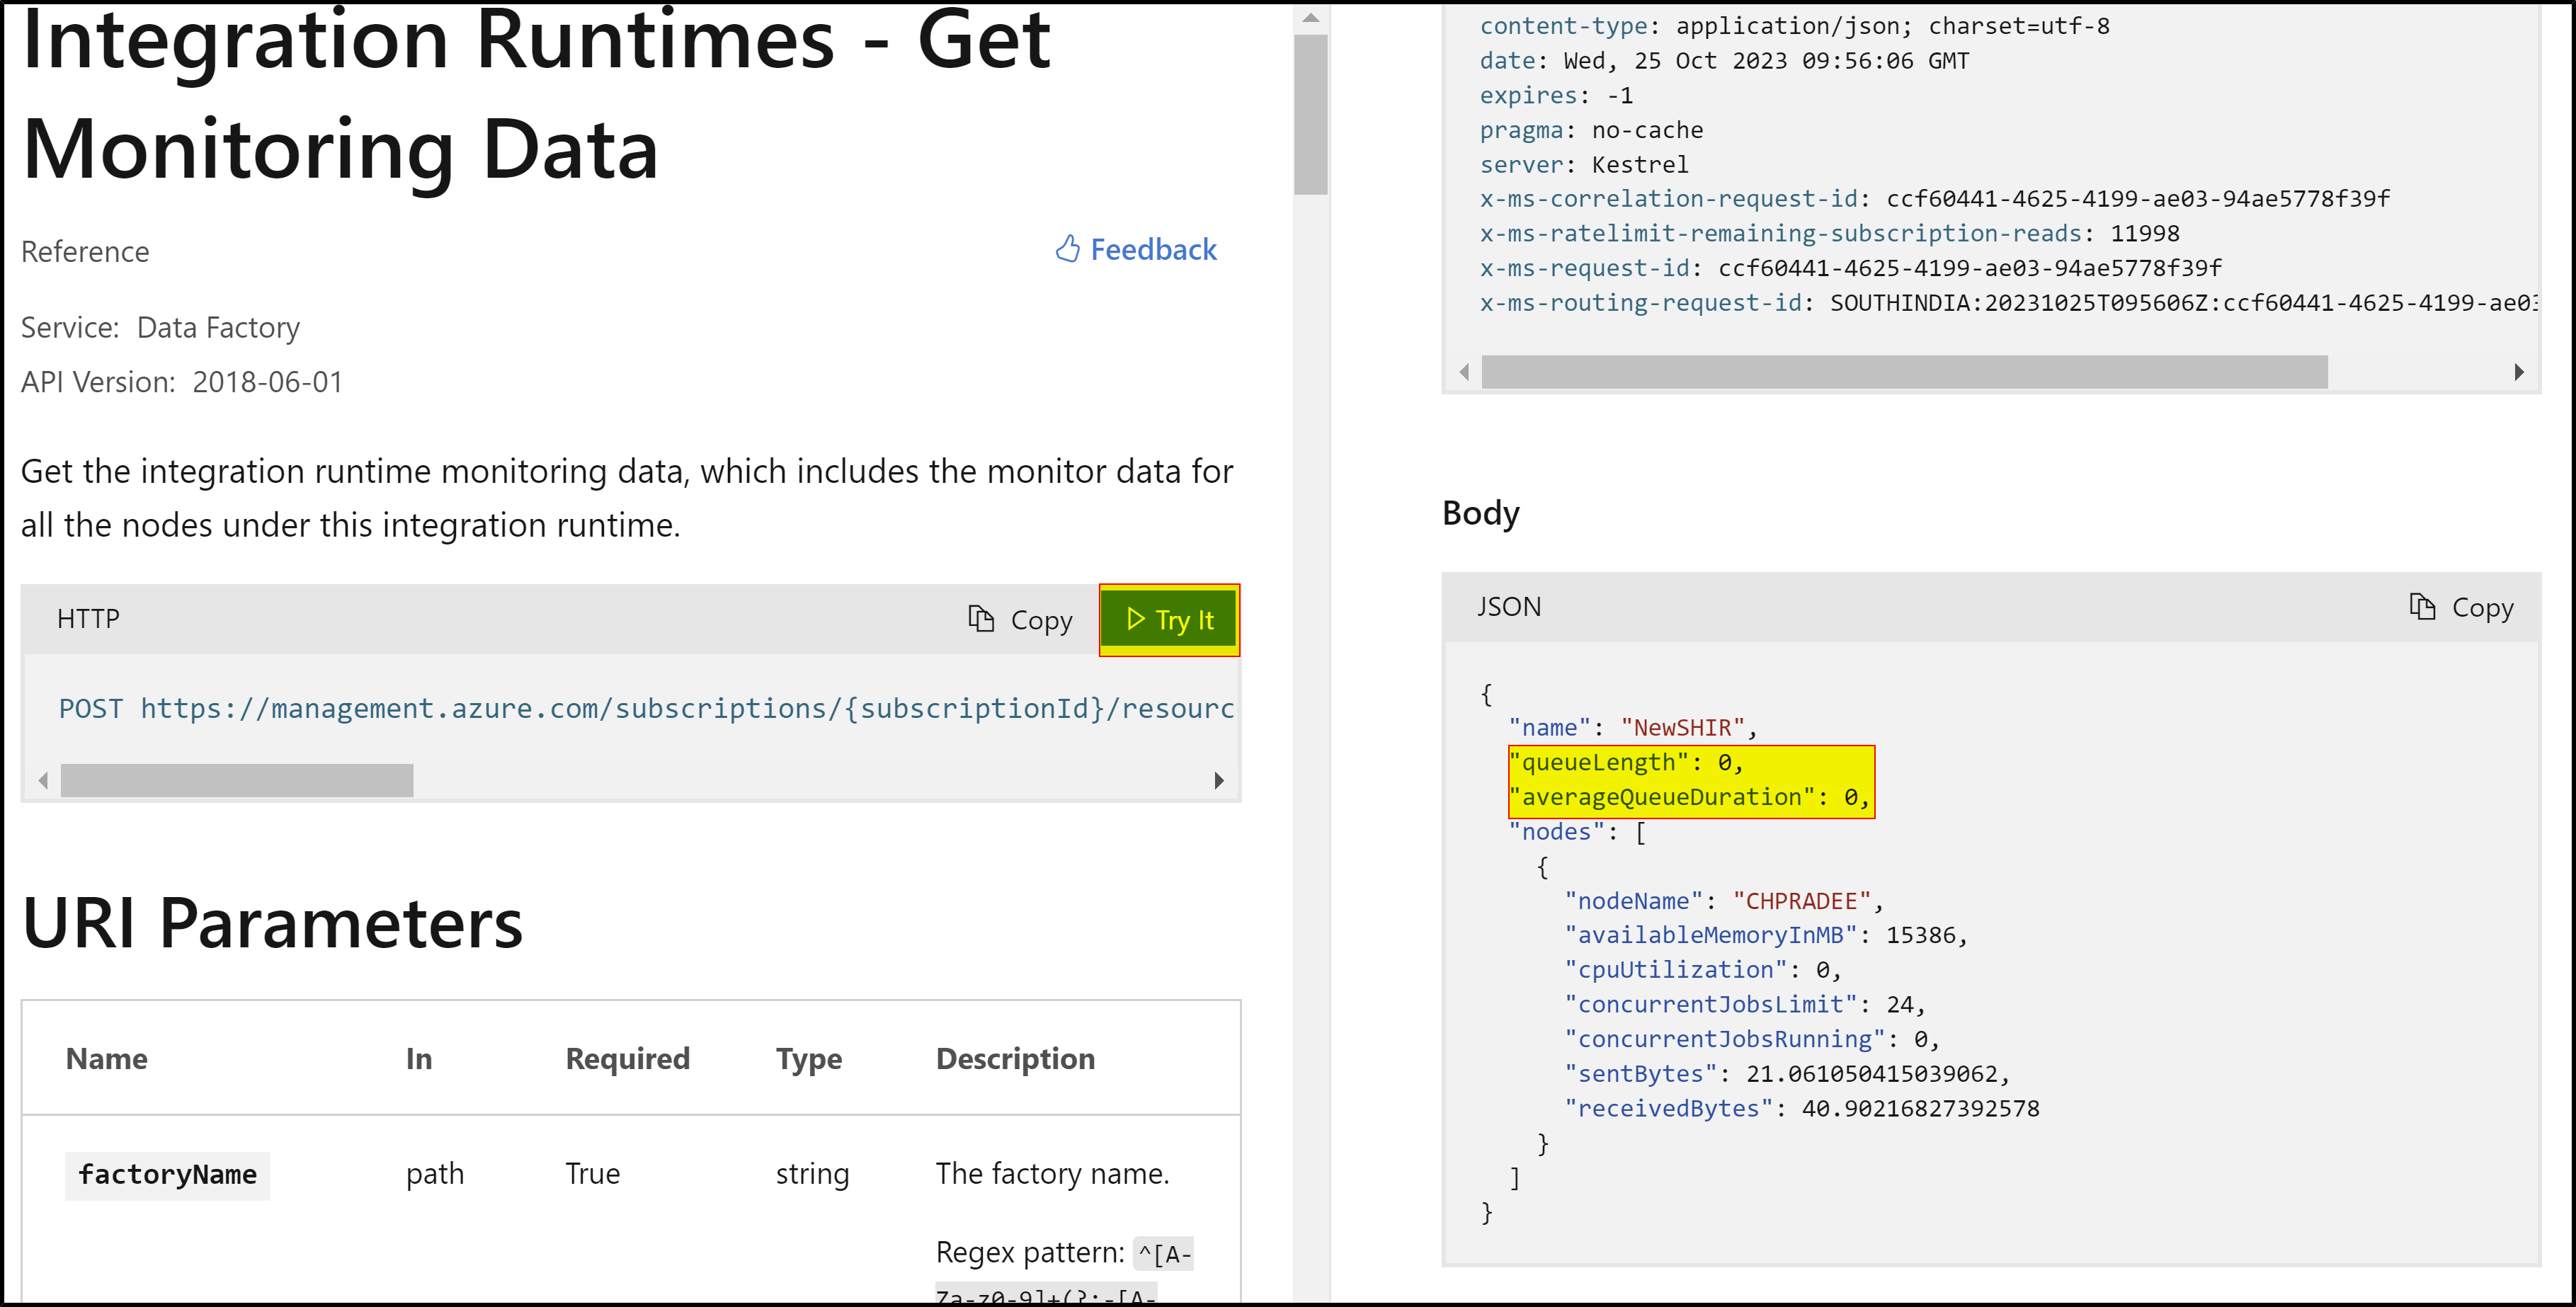Click the "availableMemoryInMB": 15386 line
The image size is (2576, 1307).
[x=1766, y=935]
